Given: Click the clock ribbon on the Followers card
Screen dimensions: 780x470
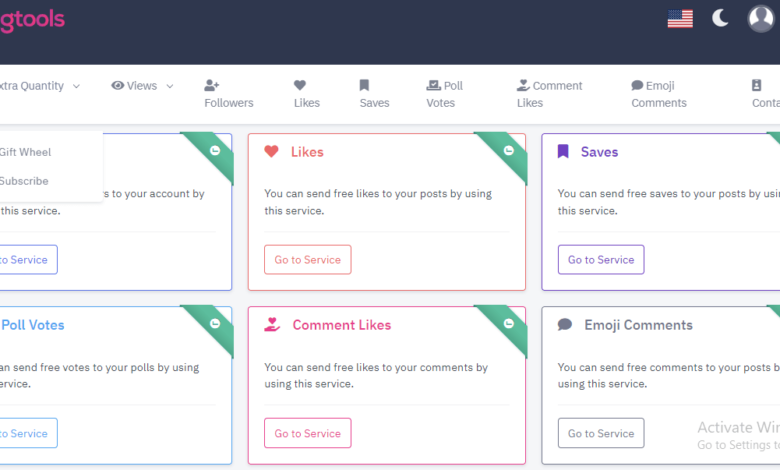Looking at the screenshot, I should point(215,150).
